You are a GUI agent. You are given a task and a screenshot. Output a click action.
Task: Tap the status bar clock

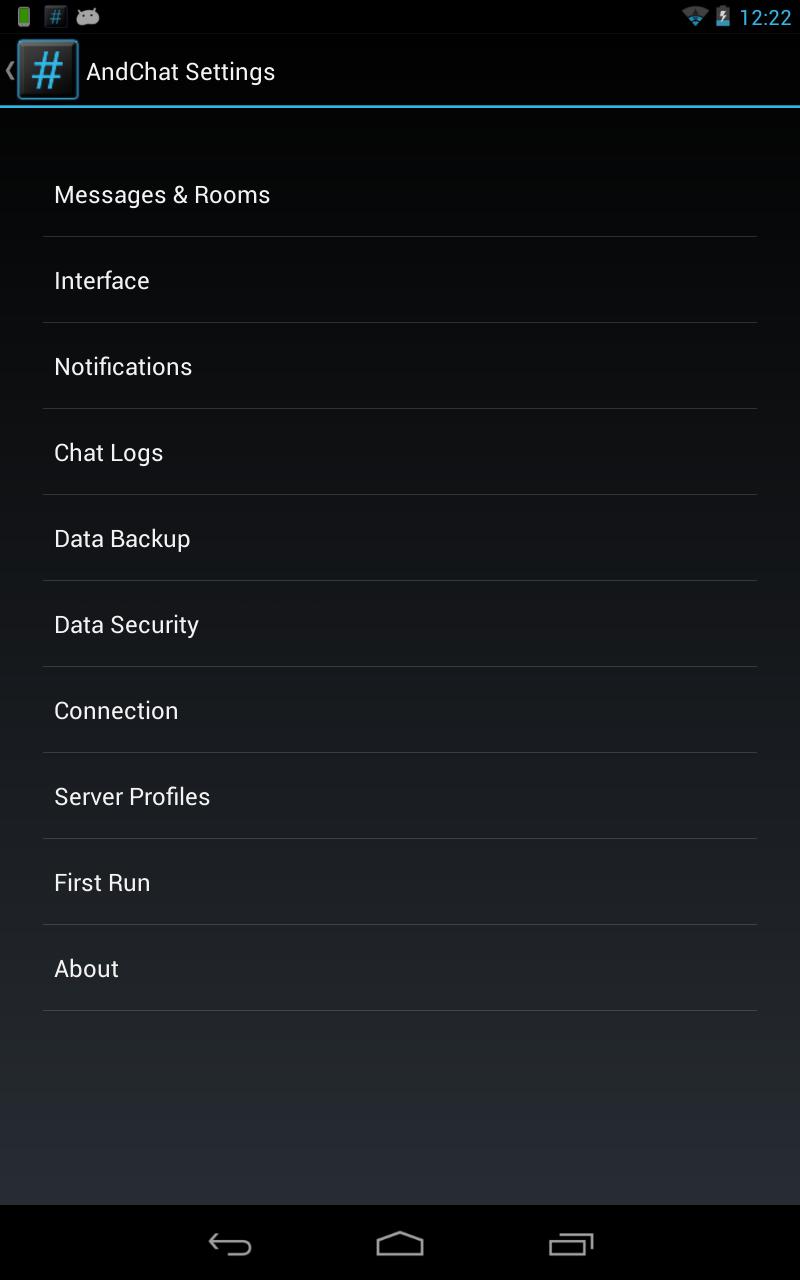pyautogui.click(x=765, y=18)
